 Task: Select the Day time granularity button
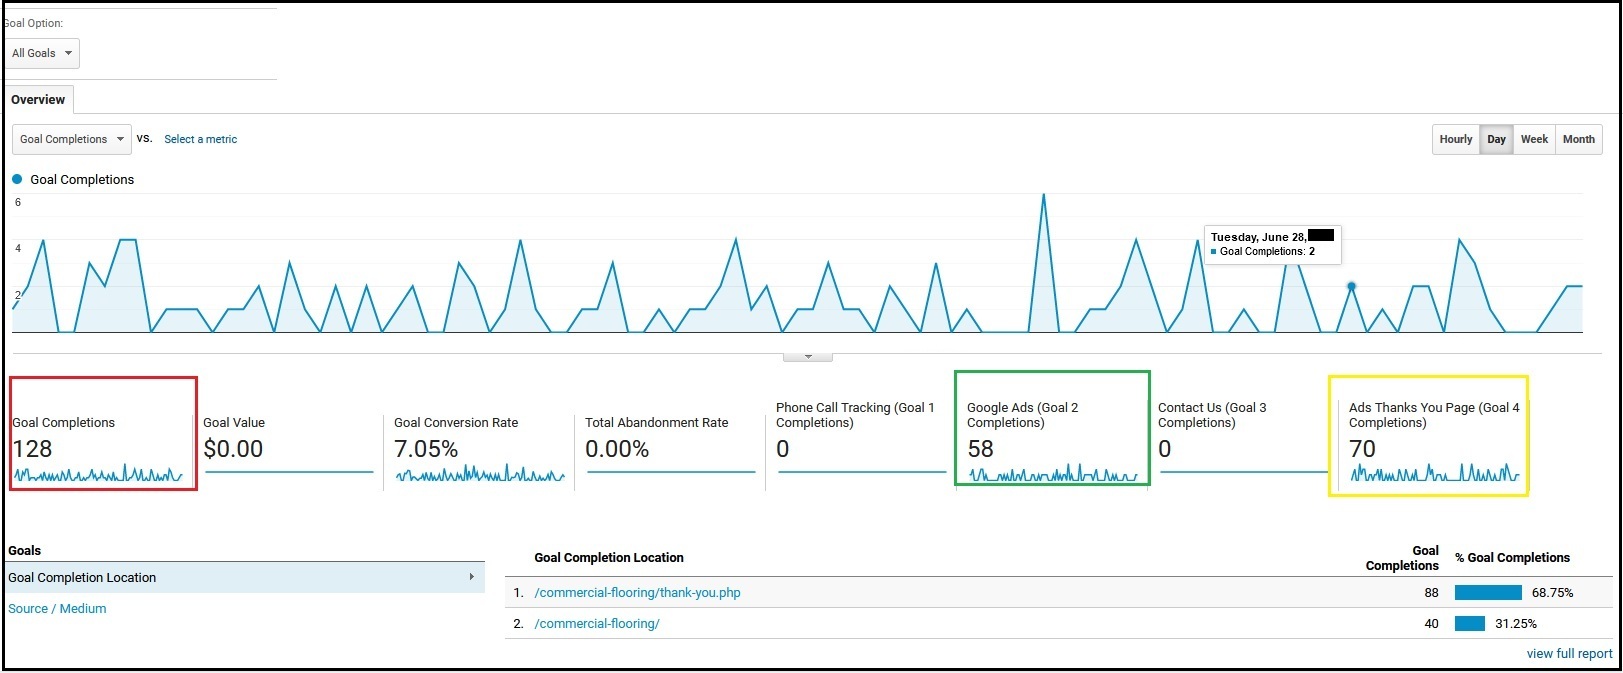[x=1496, y=139]
